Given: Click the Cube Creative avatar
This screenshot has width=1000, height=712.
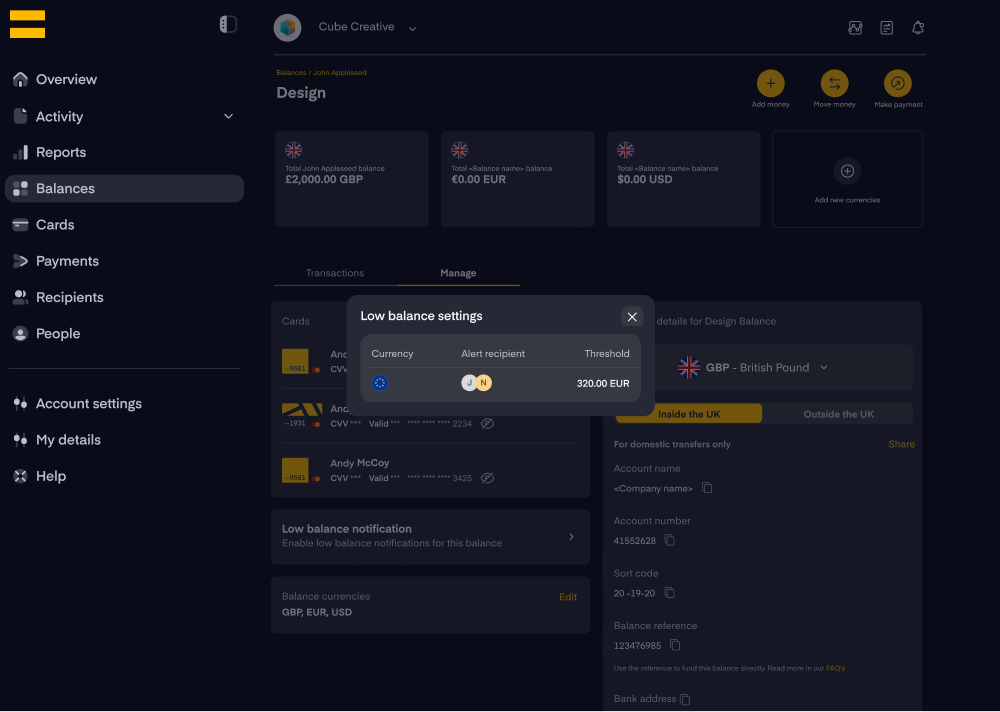Looking at the screenshot, I should [288, 27].
